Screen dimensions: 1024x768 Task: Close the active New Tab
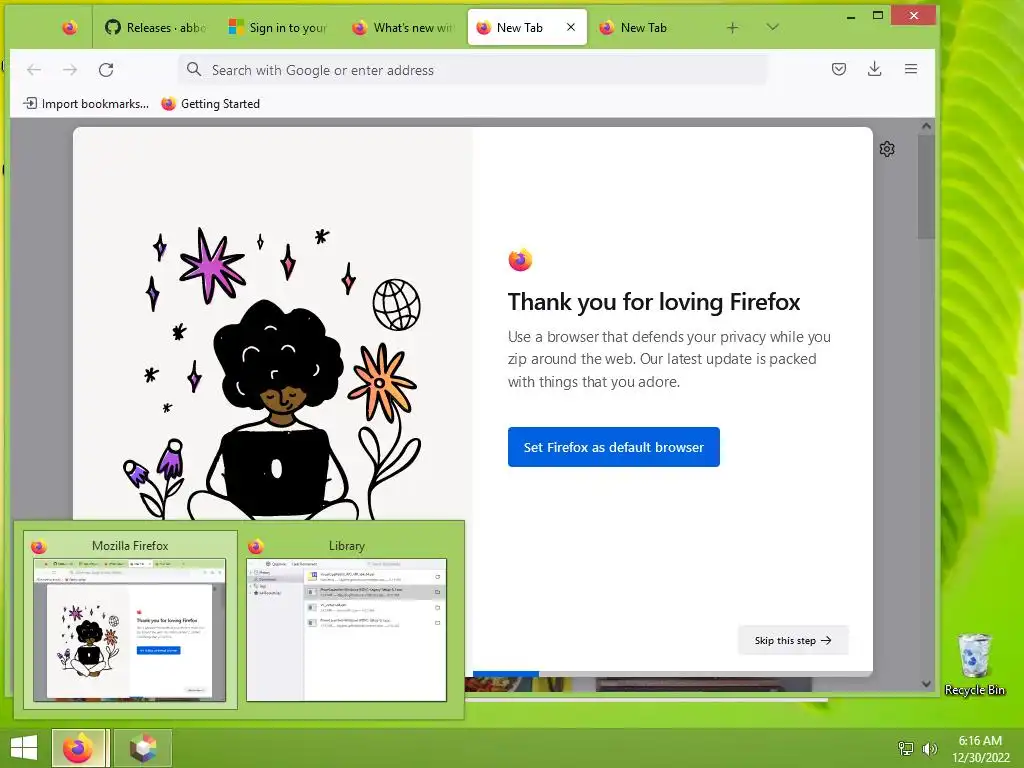[571, 27]
